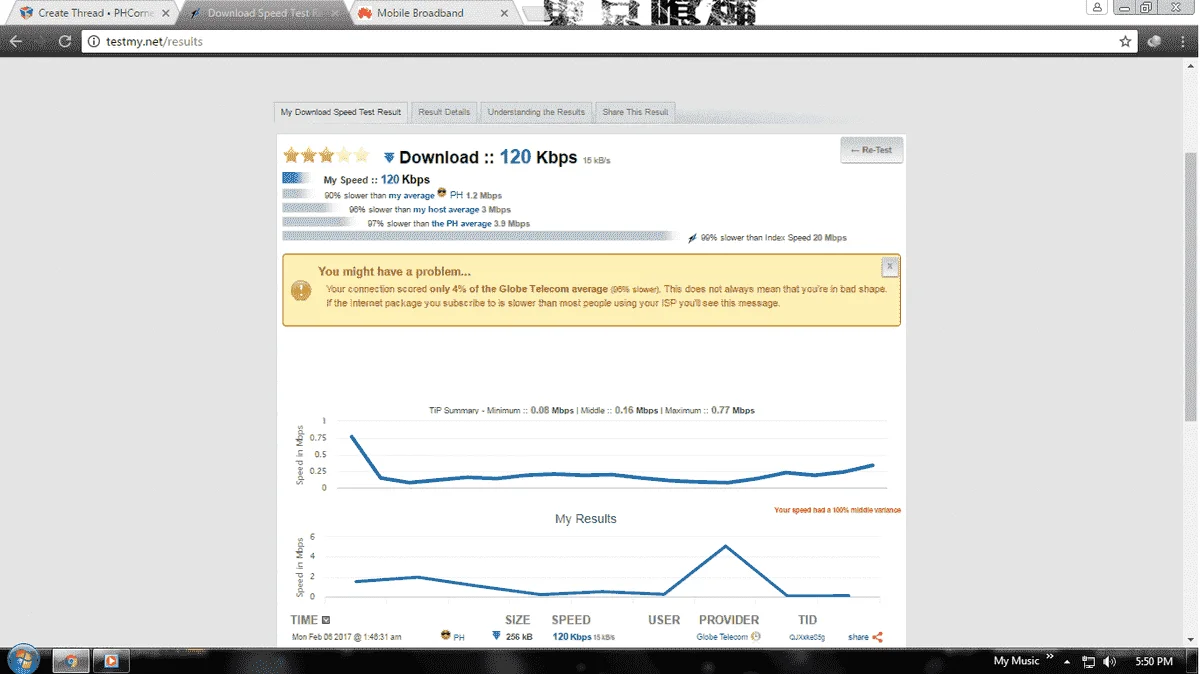Viewport: 1200px width, 674px height.
Task: Follow the 'my average' link
Action: 412,195
